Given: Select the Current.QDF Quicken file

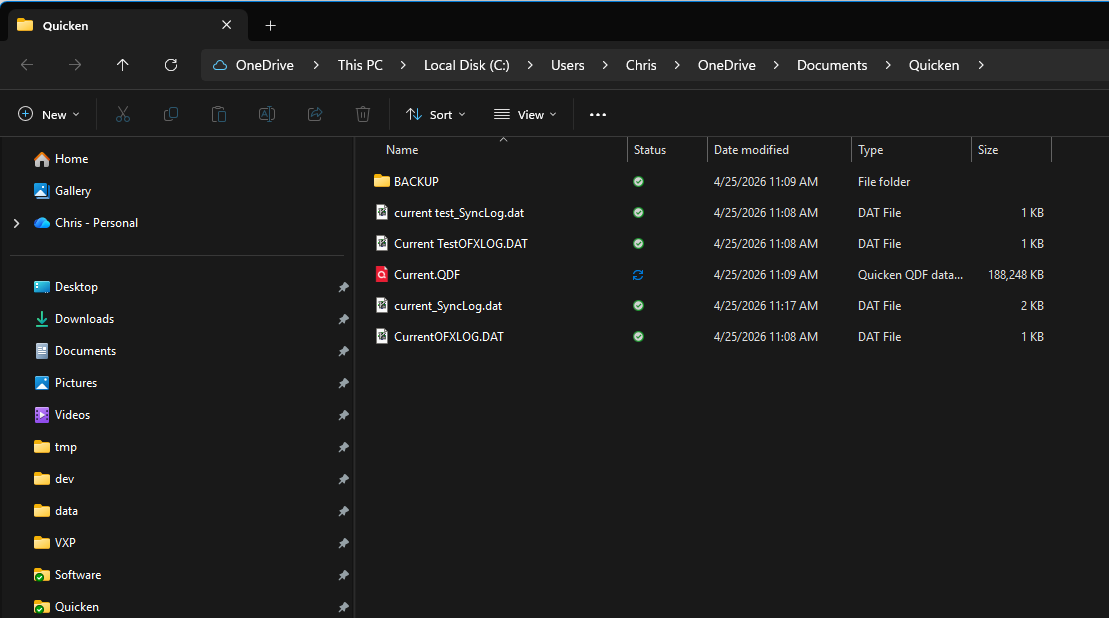Looking at the screenshot, I should 427,275.
